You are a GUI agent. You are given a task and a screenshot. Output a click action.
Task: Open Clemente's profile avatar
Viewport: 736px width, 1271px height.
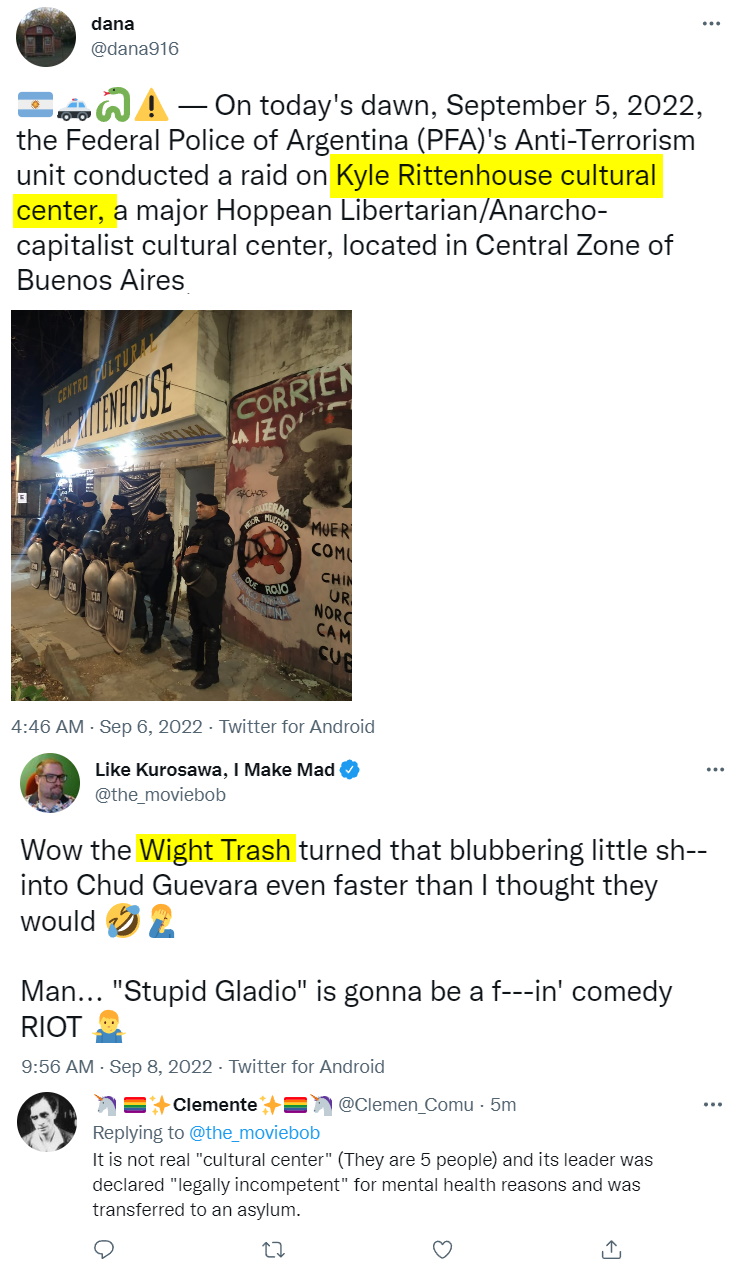[x=47, y=1121]
